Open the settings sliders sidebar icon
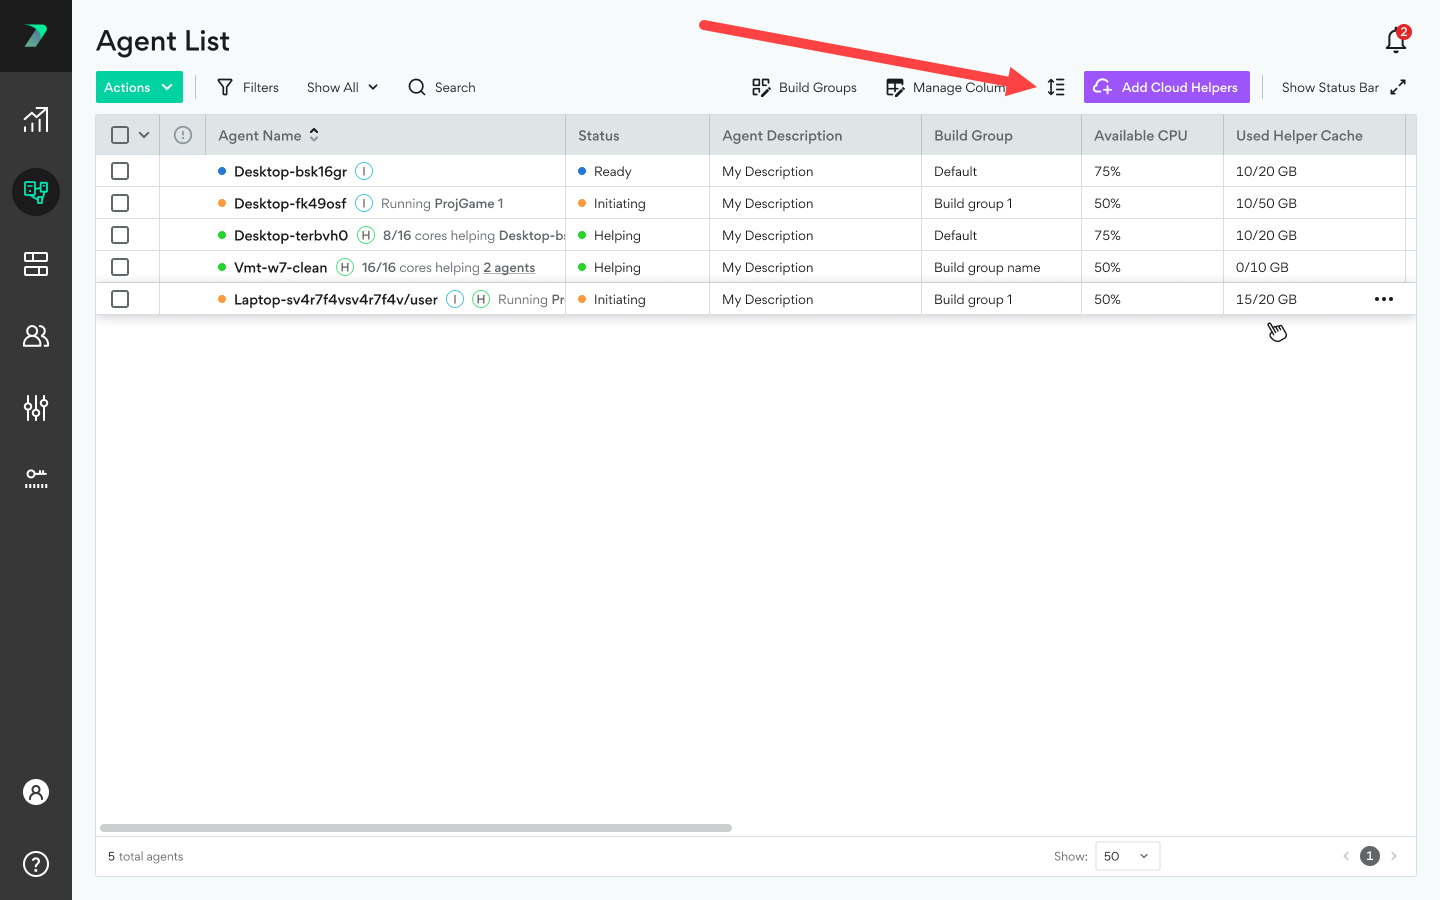The width and height of the screenshot is (1440, 900). click(x=36, y=407)
